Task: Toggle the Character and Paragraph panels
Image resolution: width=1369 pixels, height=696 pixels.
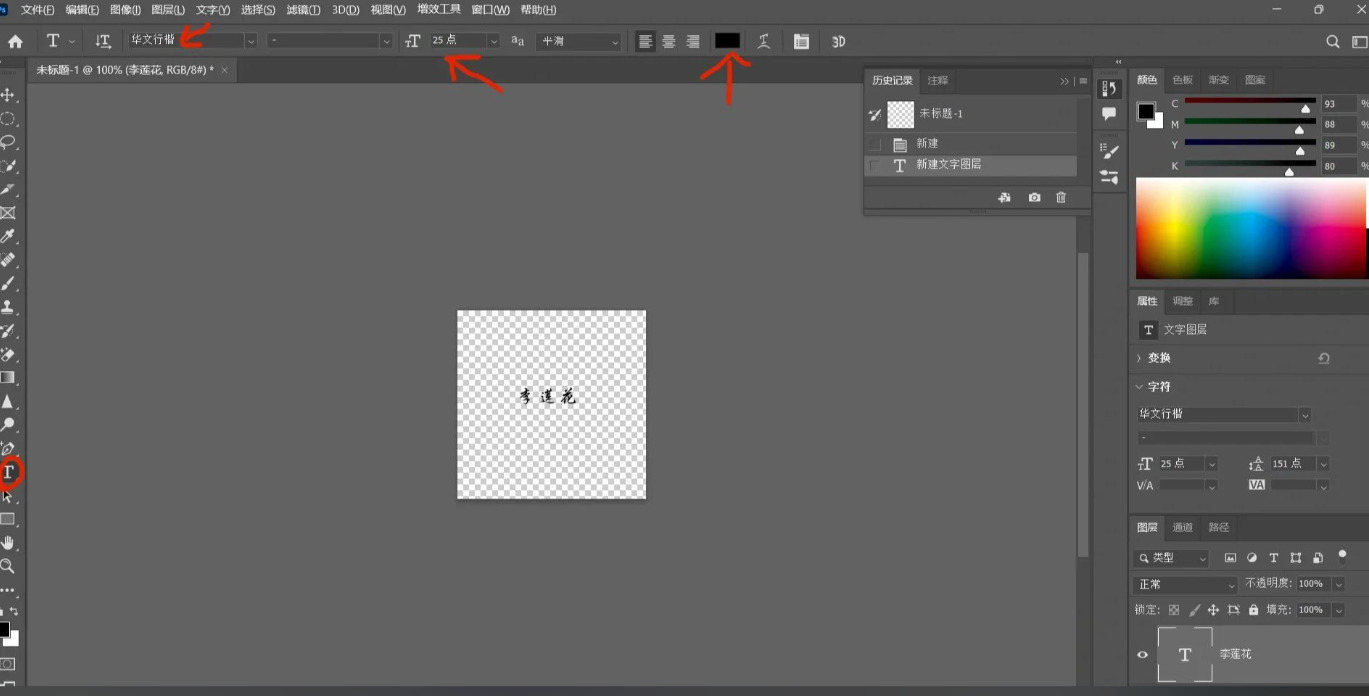Action: pyautogui.click(x=801, y=41)
